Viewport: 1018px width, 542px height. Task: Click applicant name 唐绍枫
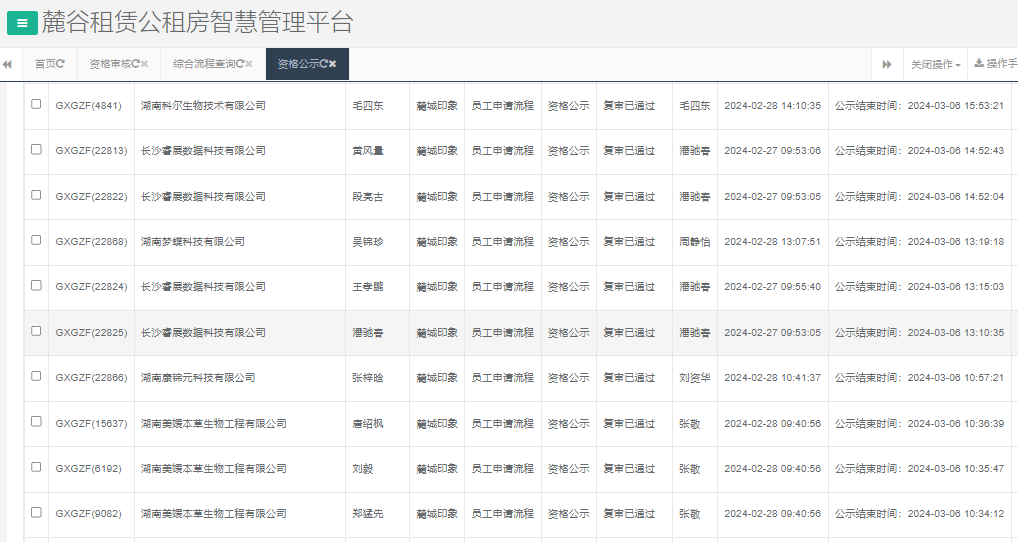click(368, 424)
